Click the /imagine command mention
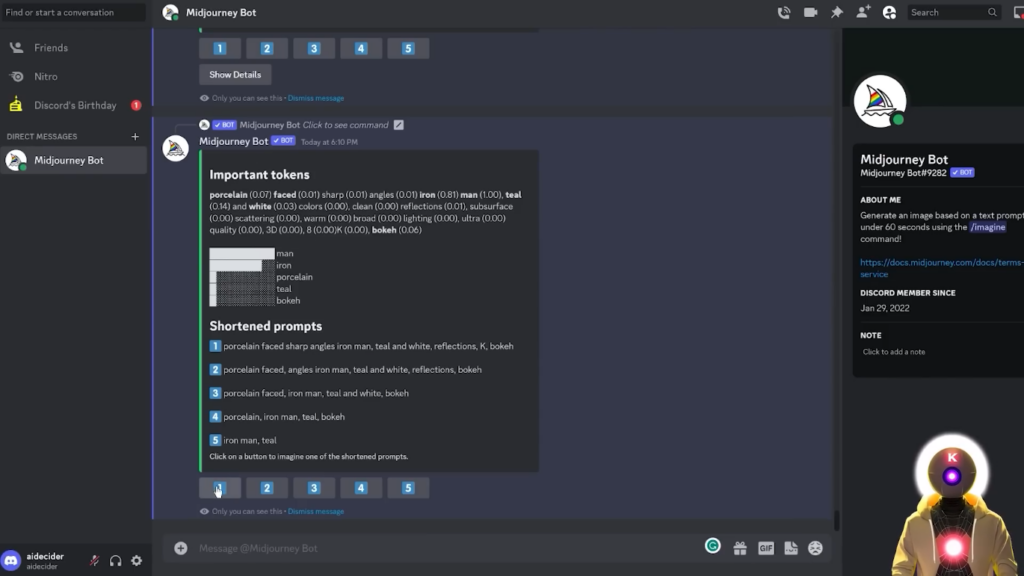The image size is (1024, 576). point(987,227)
